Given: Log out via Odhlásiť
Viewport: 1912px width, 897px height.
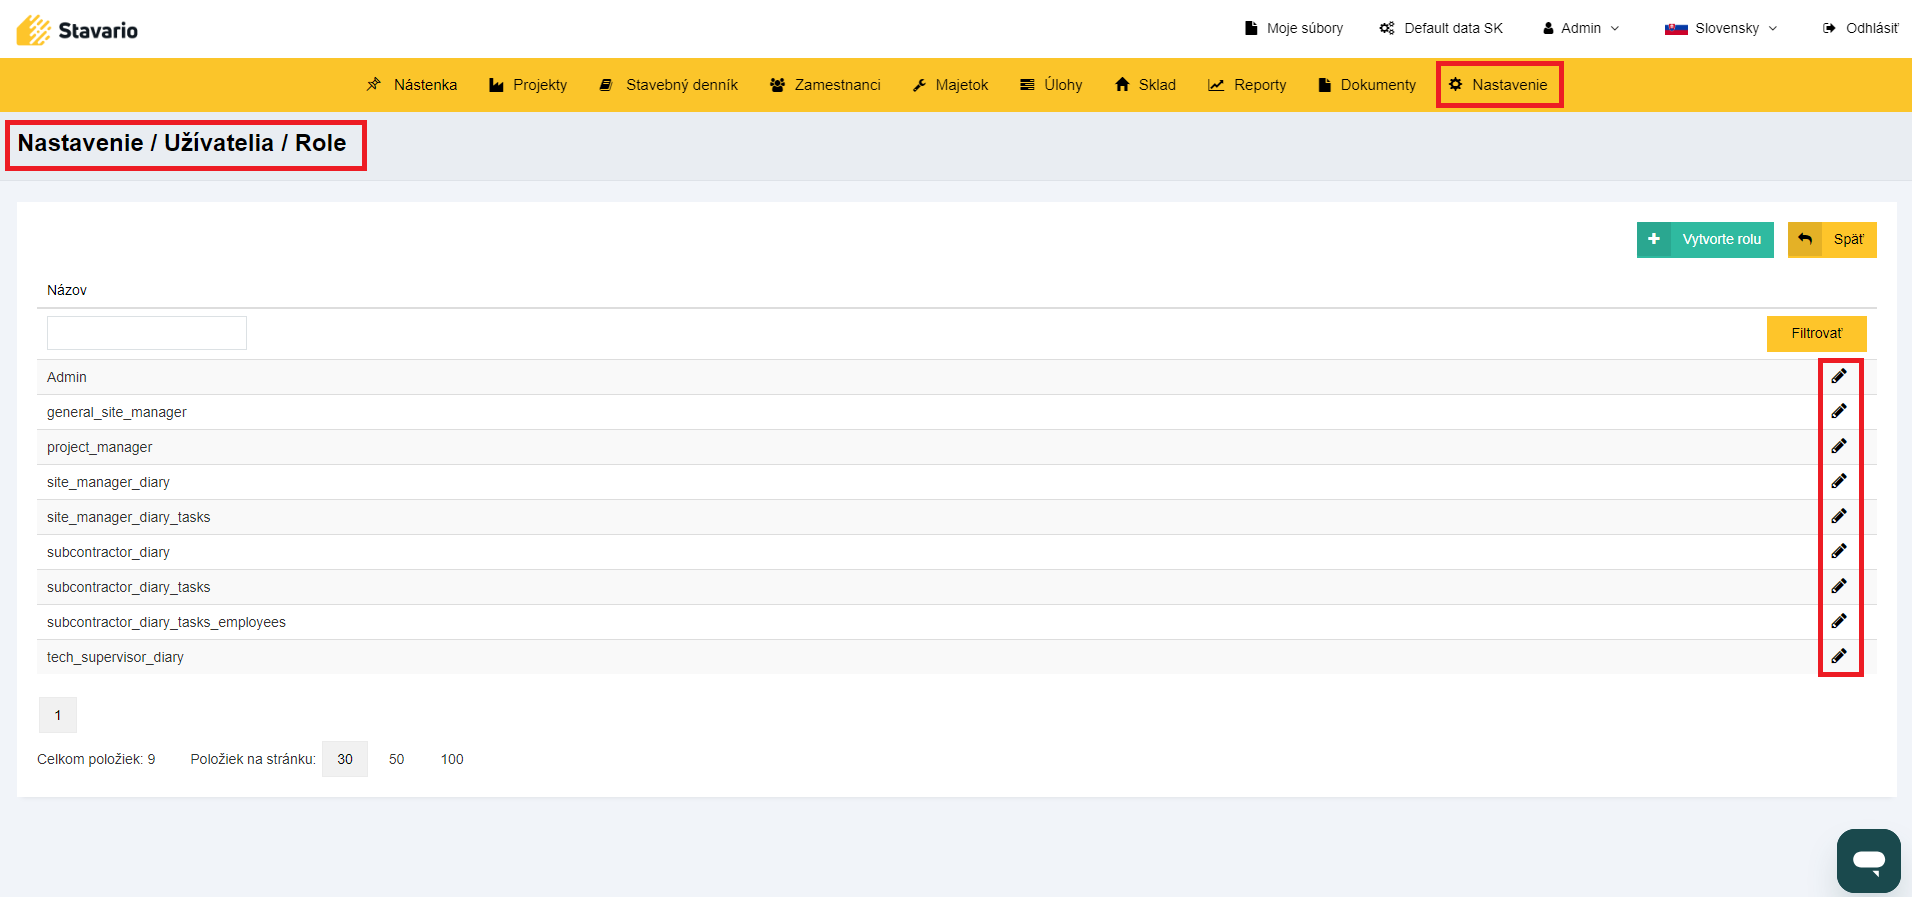Looking at the screenshot, I should point(1860,28).
